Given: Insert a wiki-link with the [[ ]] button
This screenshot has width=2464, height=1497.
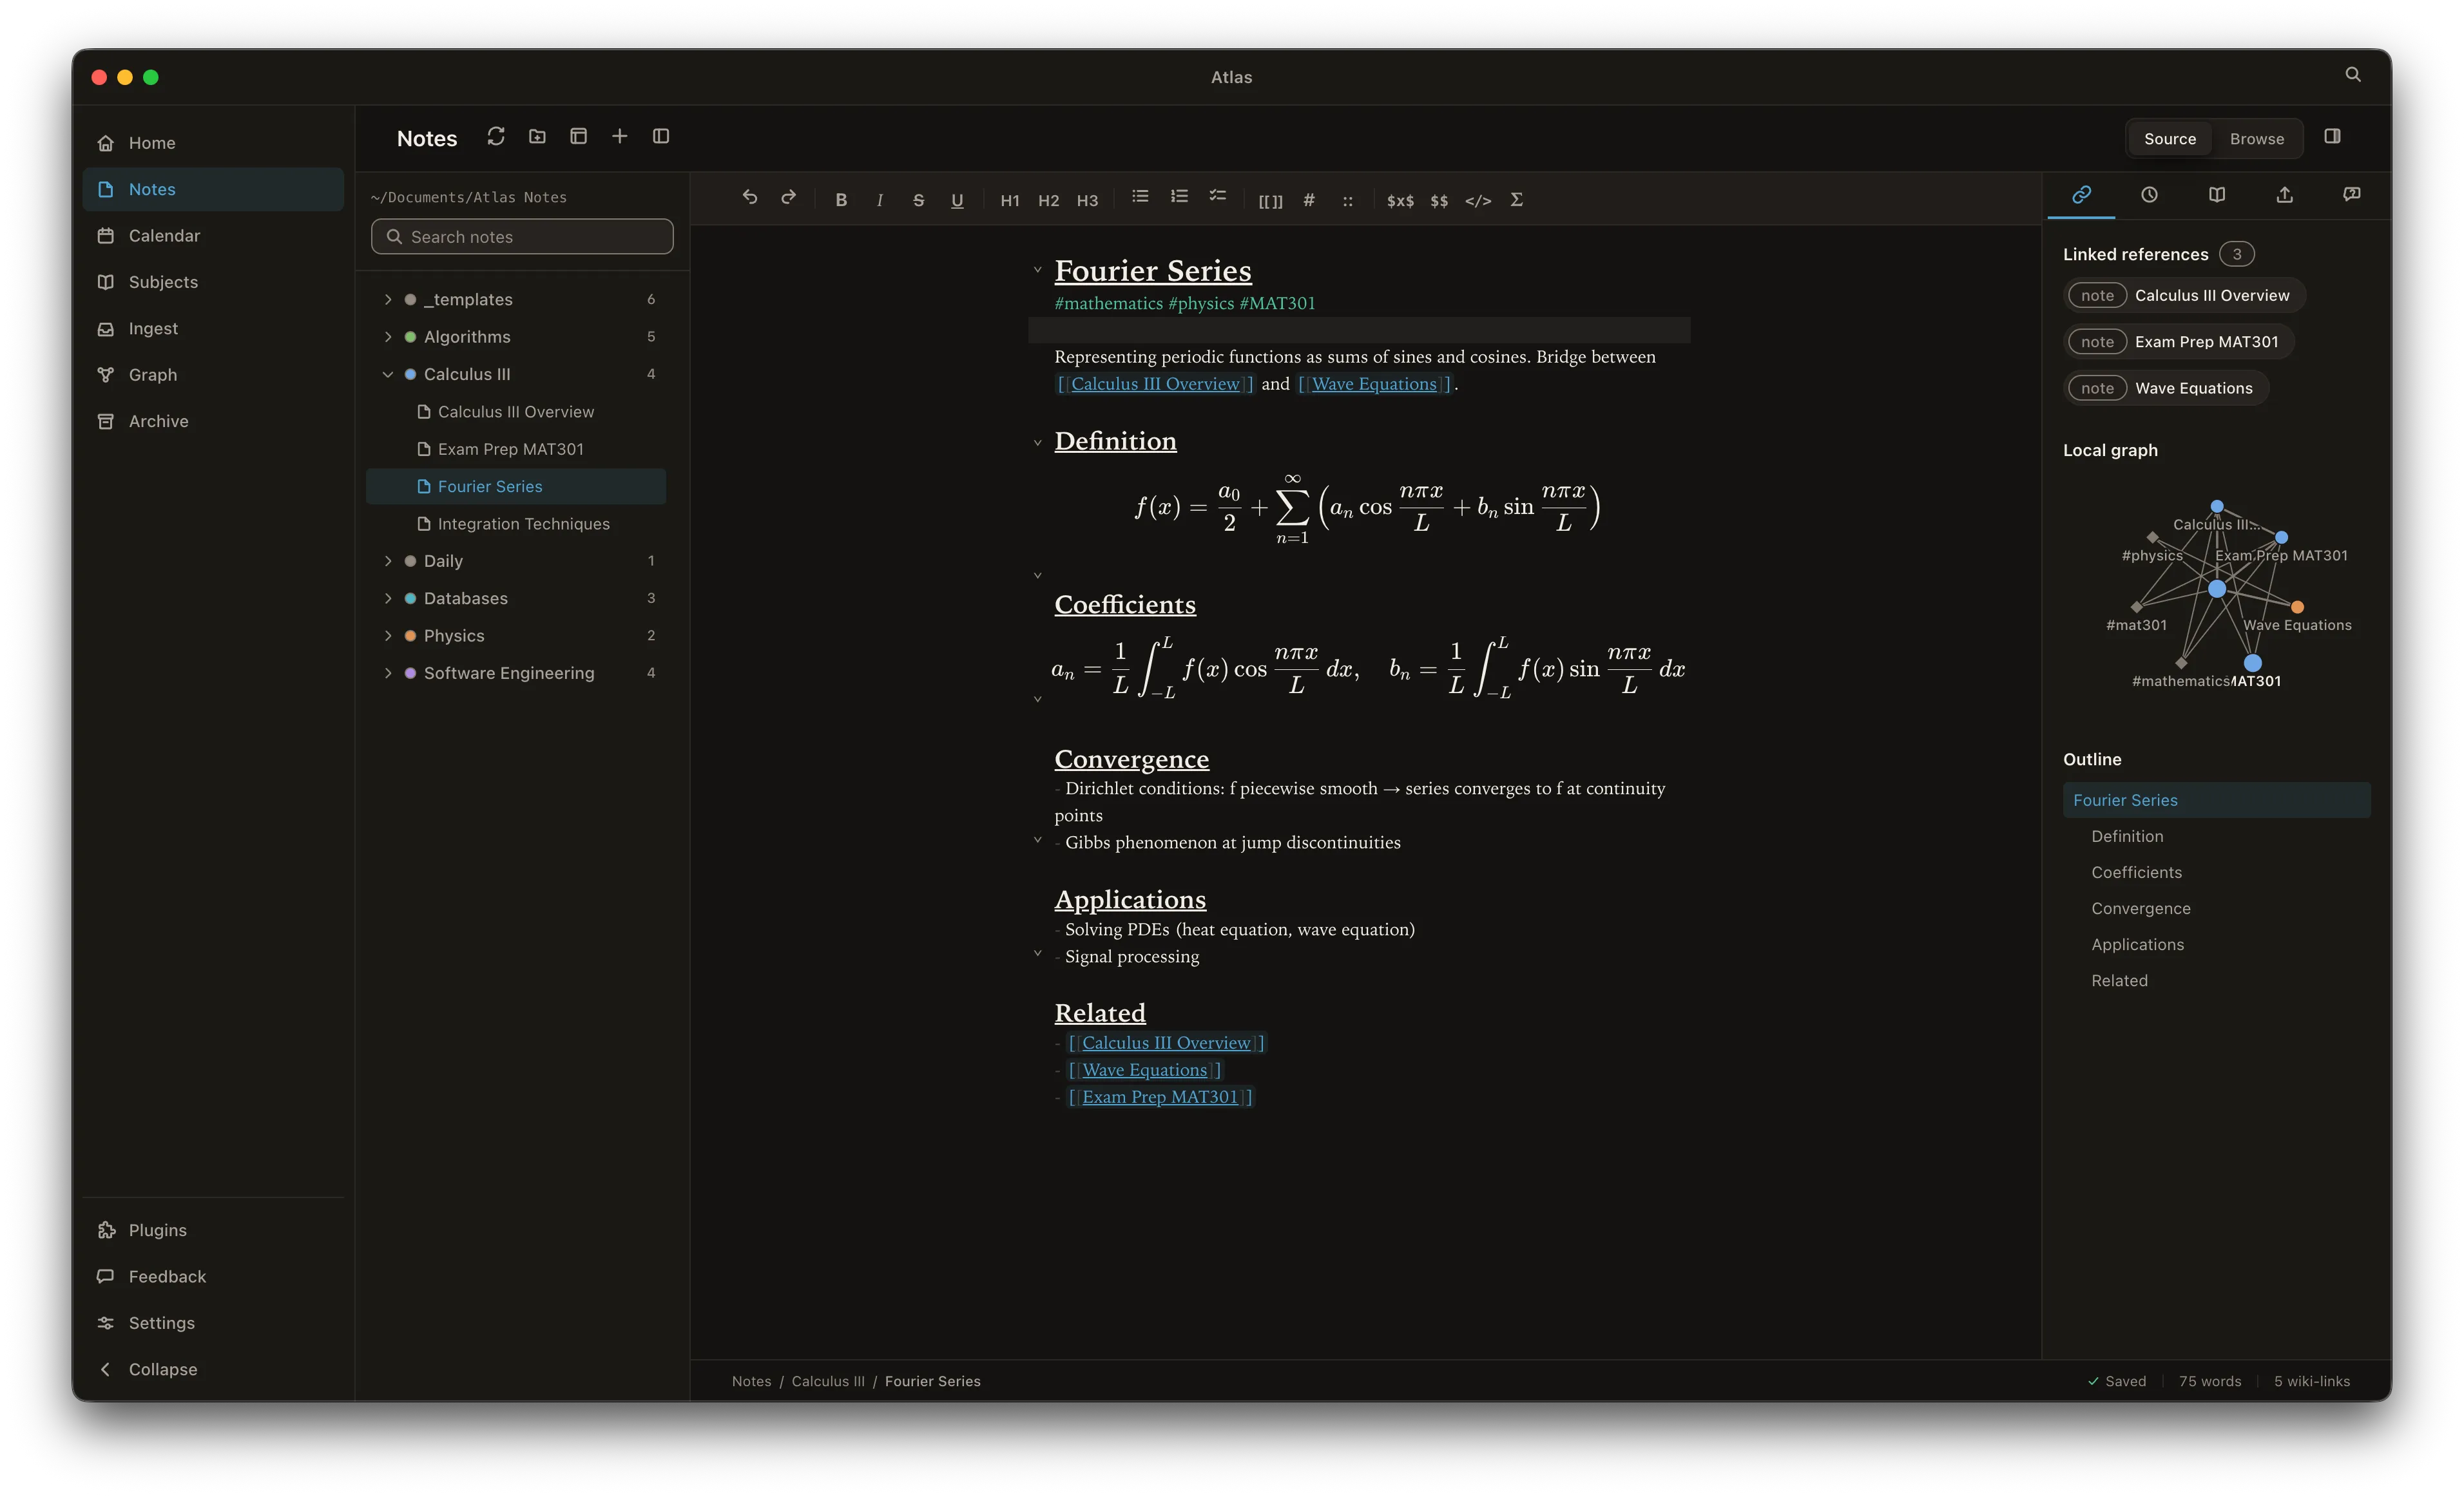Looking at the screenshot, I should (x=1270, y=201).
